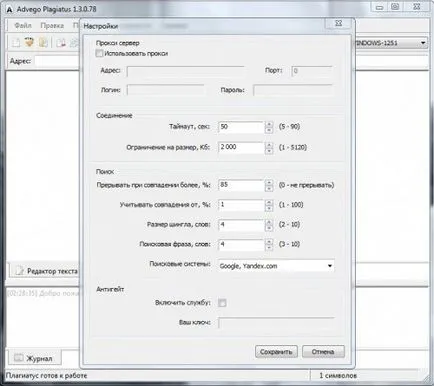Increase Поисковая фраза words up arrow
This screenshot has width=434, height=386.
[269, 242]
